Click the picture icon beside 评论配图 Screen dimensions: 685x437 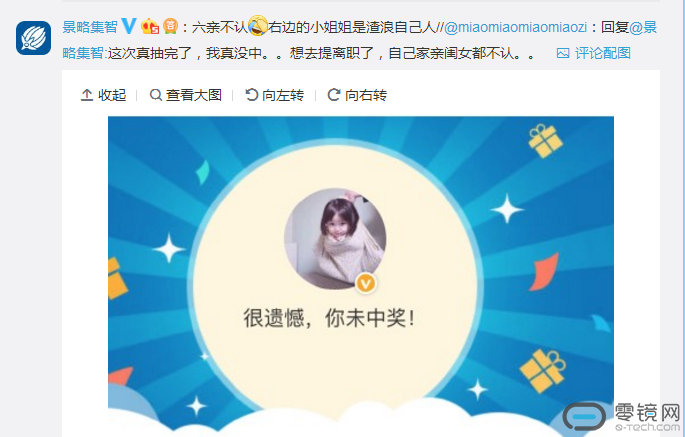[x=563, y=53]
